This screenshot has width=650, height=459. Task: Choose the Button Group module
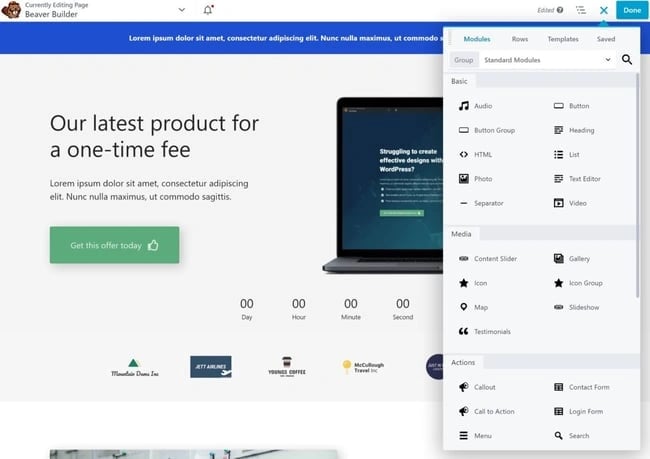487,130
